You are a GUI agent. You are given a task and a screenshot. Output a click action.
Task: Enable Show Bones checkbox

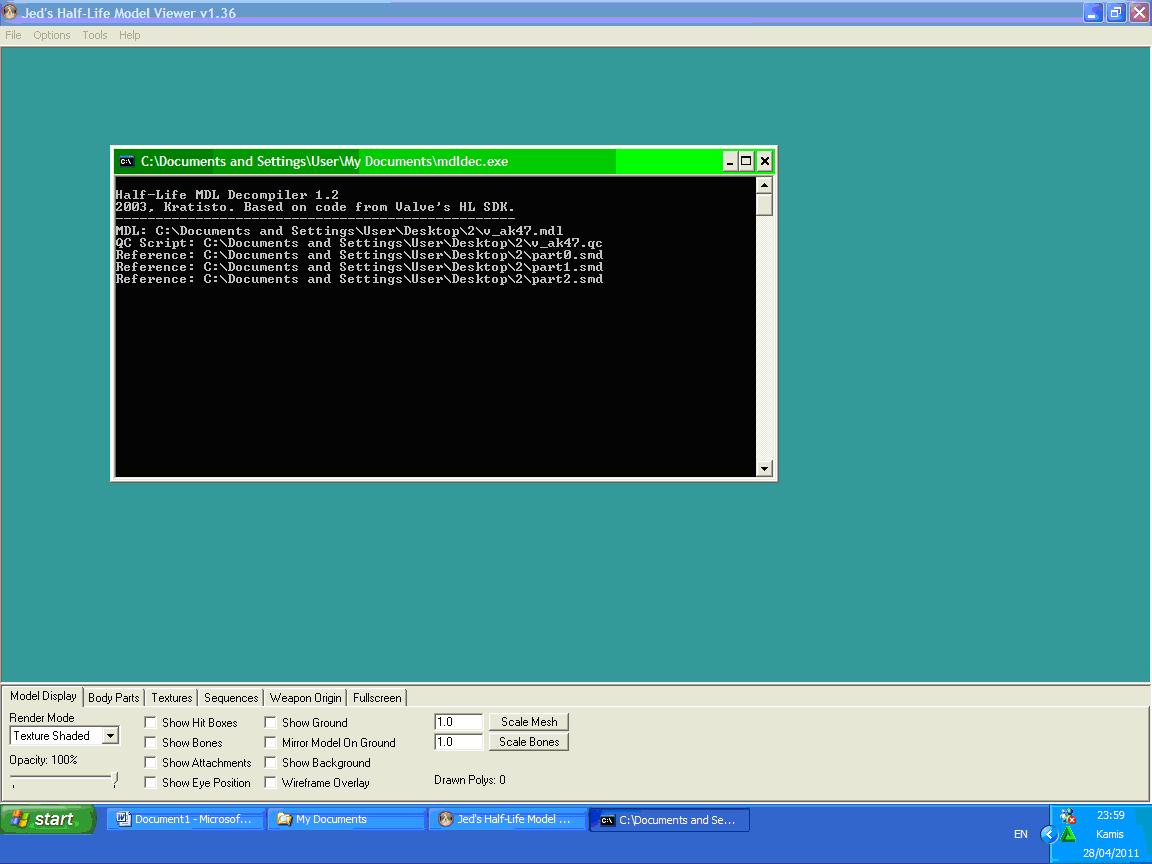pos(151,743)
